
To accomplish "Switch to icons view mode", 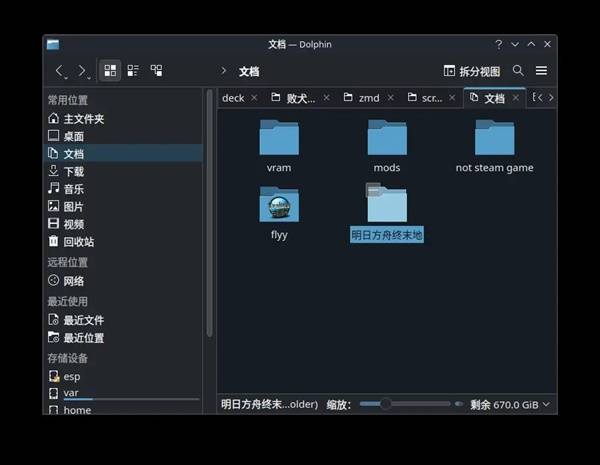I will coord(110,71).
